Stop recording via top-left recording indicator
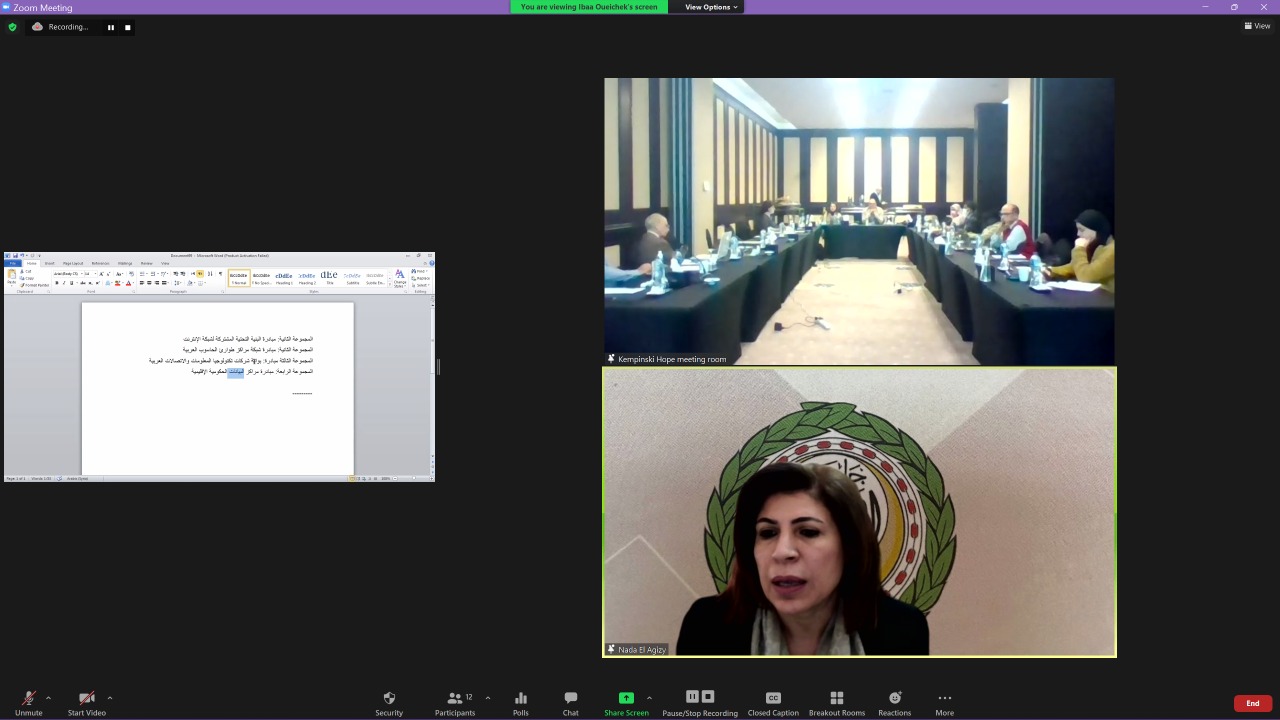This screenshot has width=1280, height=720. 127,27
